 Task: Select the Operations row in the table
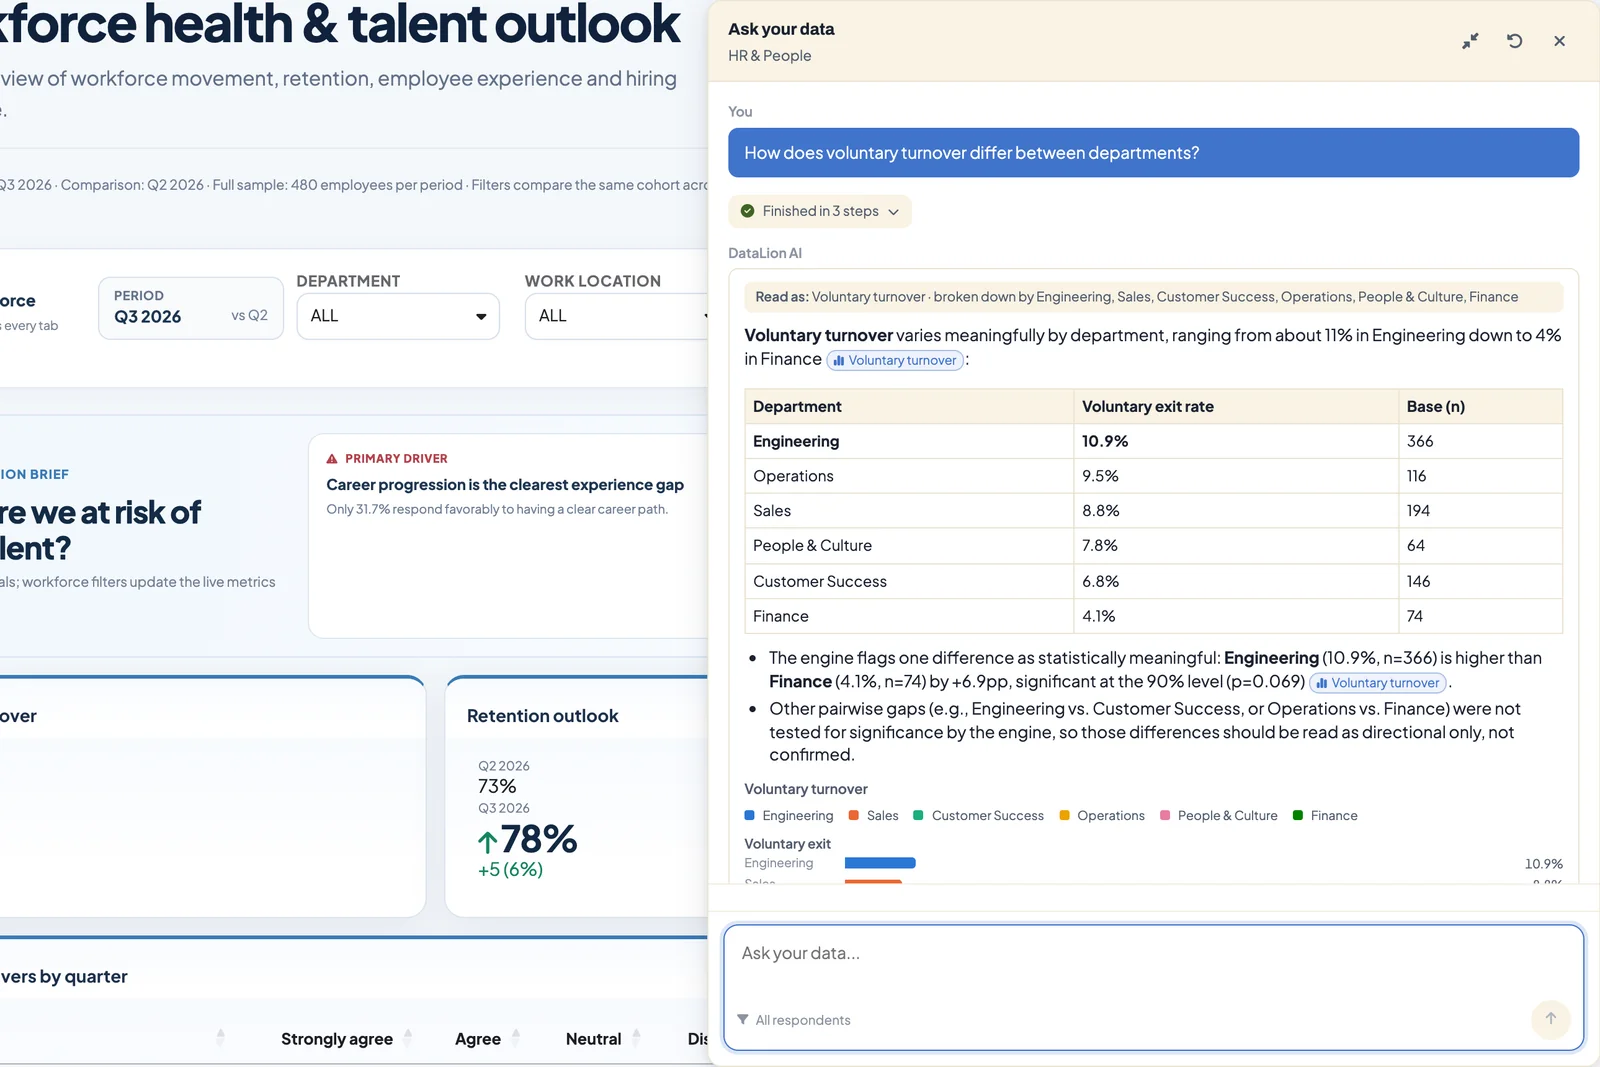(x=1153, y=476)
